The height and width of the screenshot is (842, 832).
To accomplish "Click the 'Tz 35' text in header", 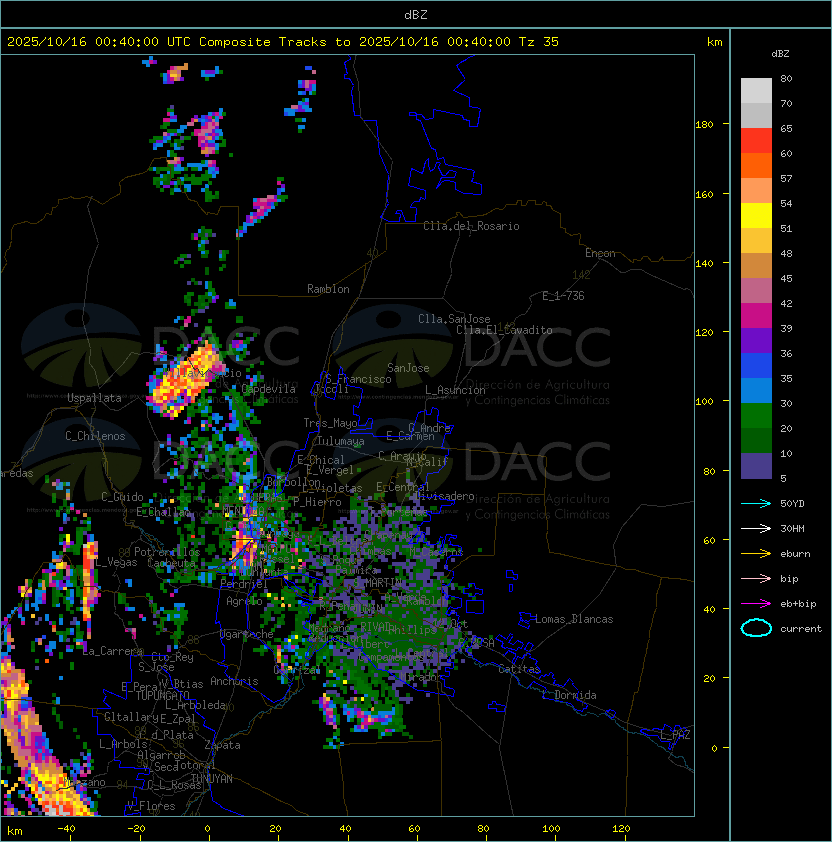I will point(539,42).
